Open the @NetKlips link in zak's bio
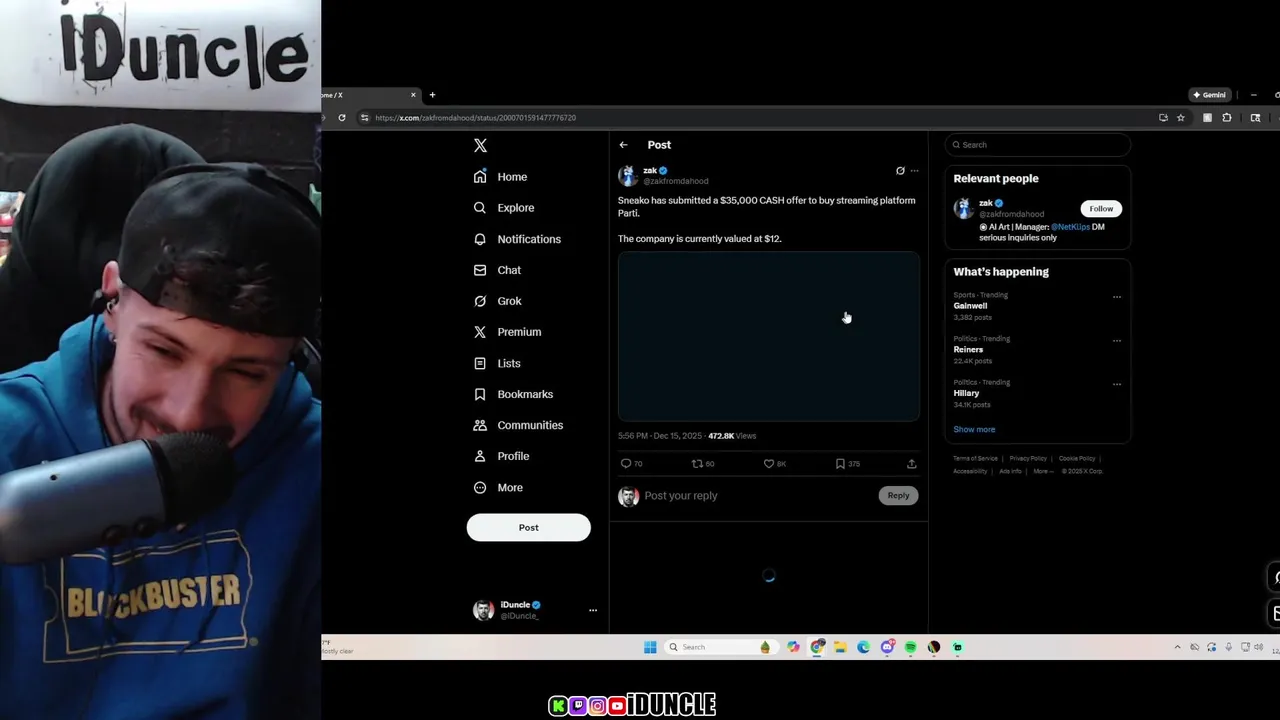This screenshot has height=720, width=1280. point(1070,227)
